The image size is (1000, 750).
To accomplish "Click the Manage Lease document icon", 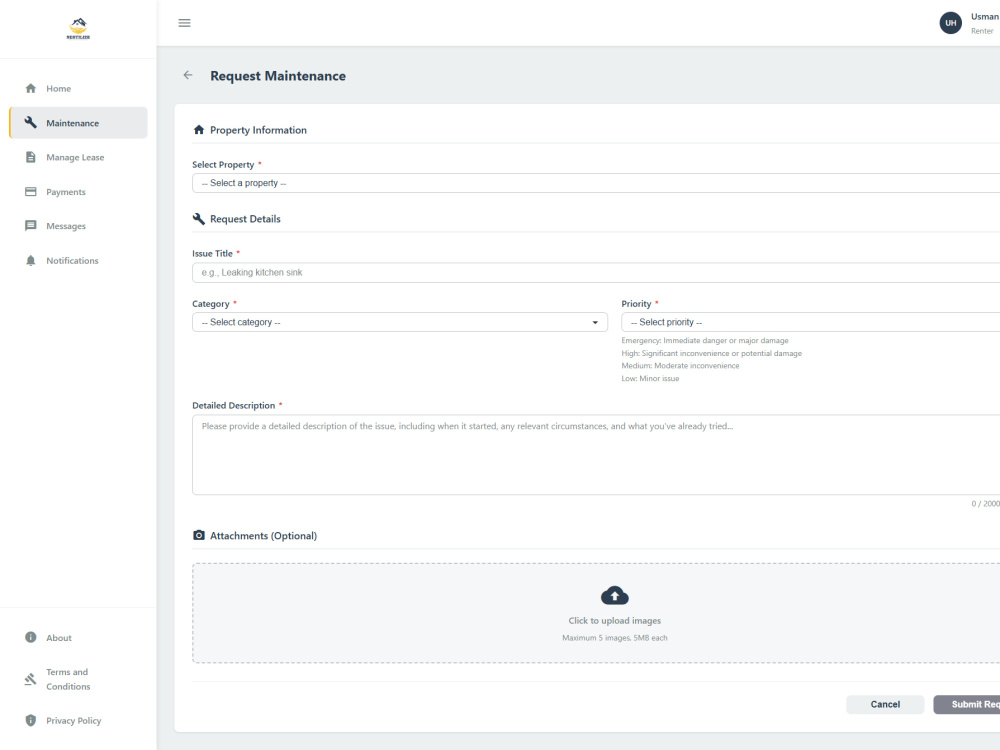I will [31, 157].
